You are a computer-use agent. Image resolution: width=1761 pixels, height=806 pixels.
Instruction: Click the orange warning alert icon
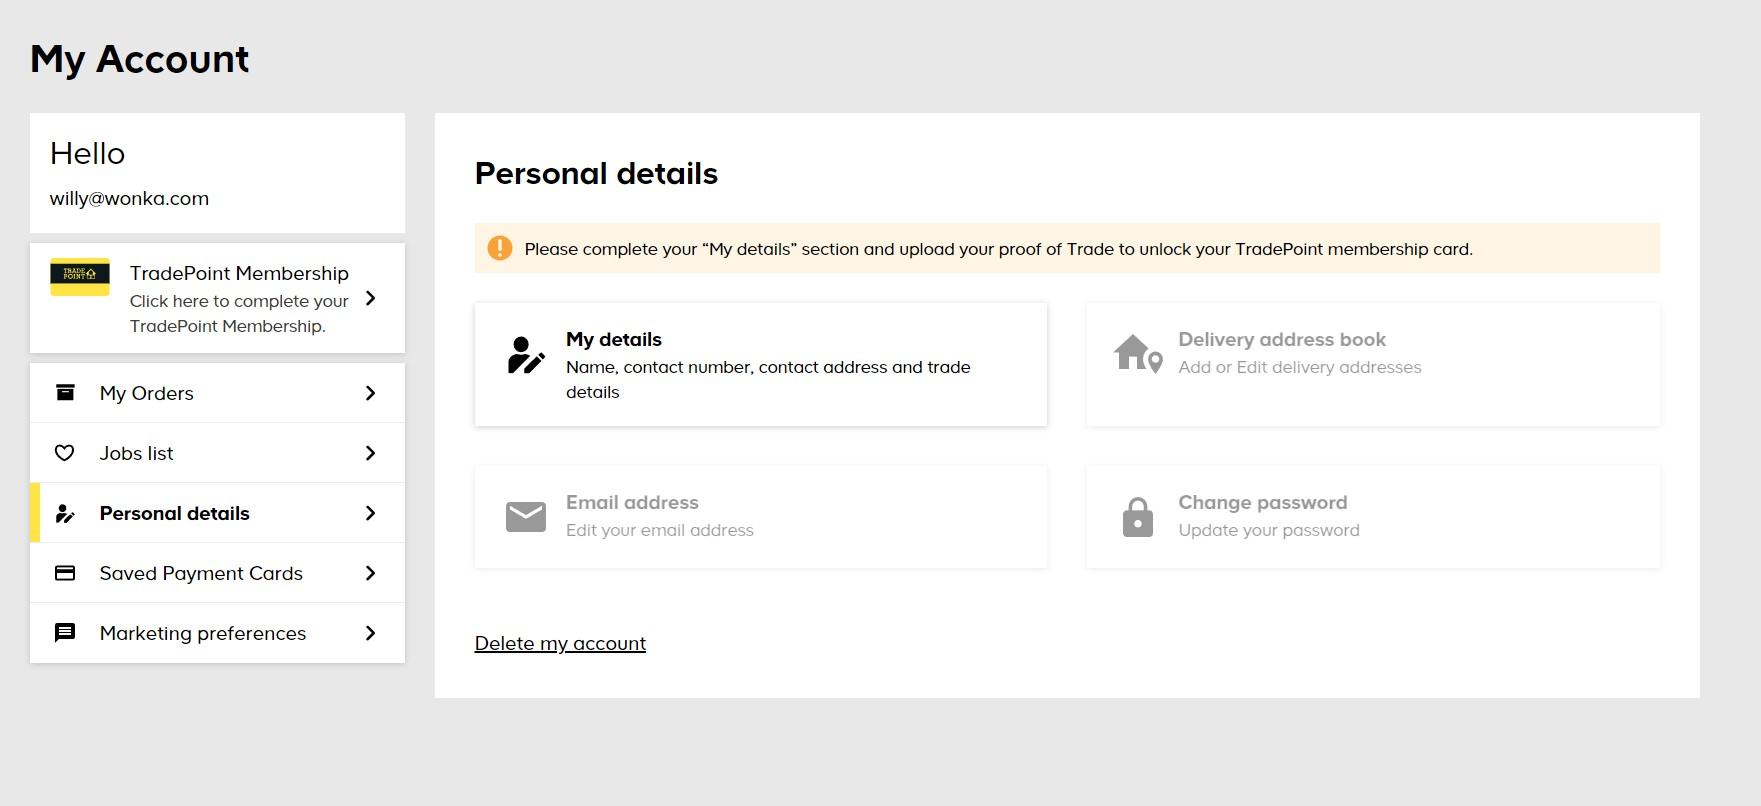click(x=500, y=248)
